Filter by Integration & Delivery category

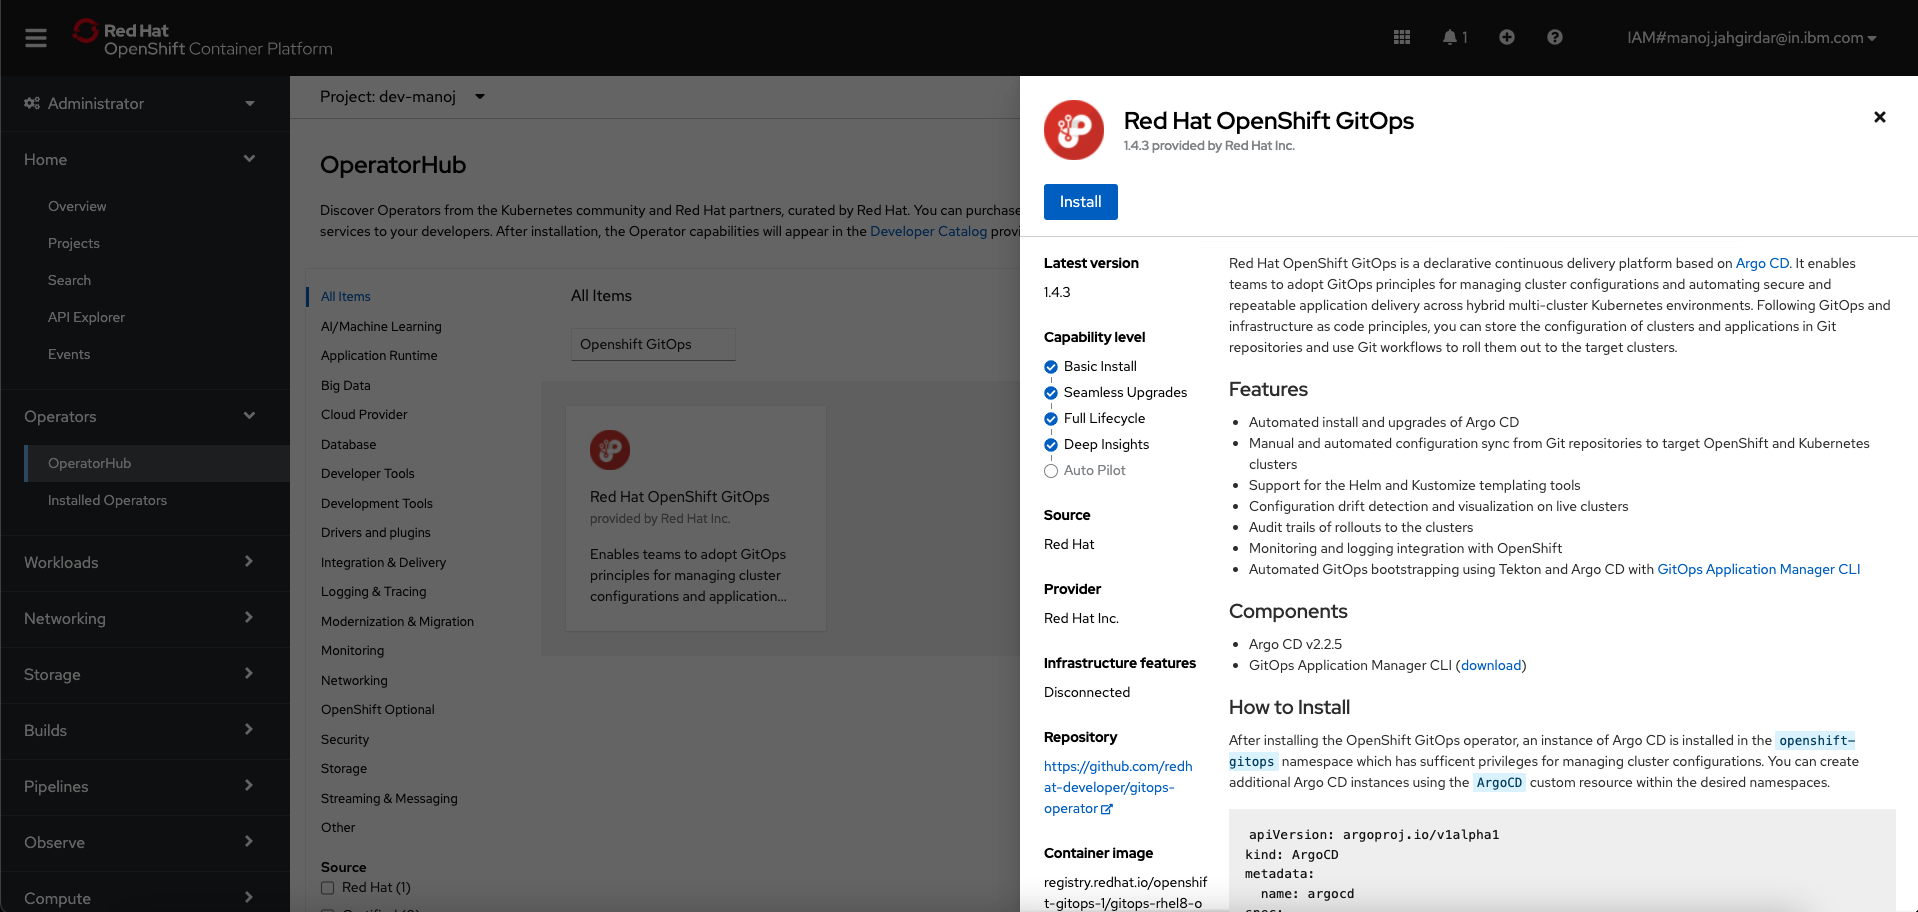tap(383, 563)
